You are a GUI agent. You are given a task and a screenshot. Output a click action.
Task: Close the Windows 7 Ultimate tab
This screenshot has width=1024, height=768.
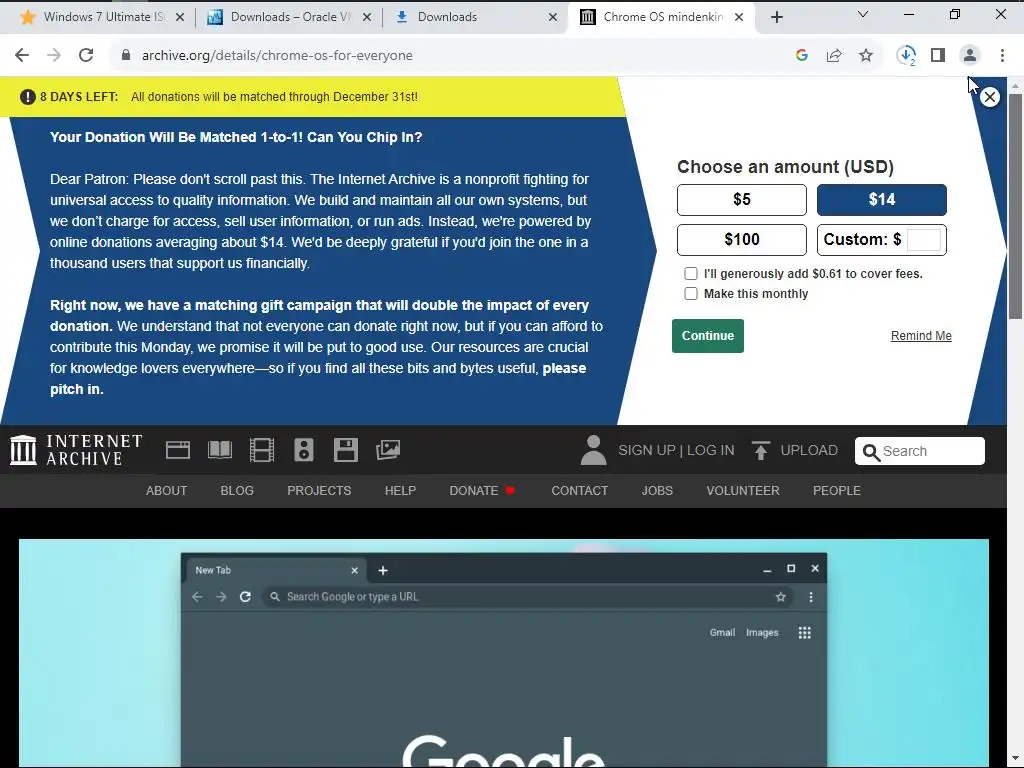pyautogui.click(x=180, y=17)
